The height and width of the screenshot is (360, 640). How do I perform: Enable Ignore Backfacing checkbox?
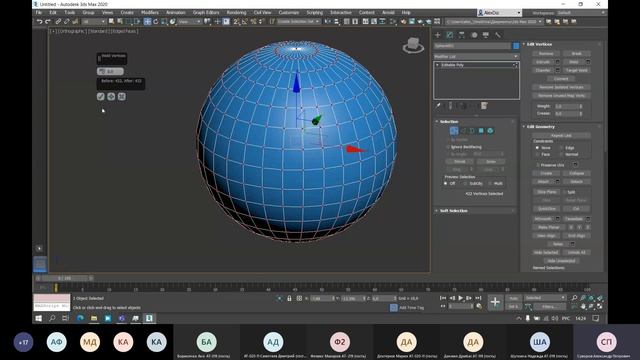click(448, 147)
